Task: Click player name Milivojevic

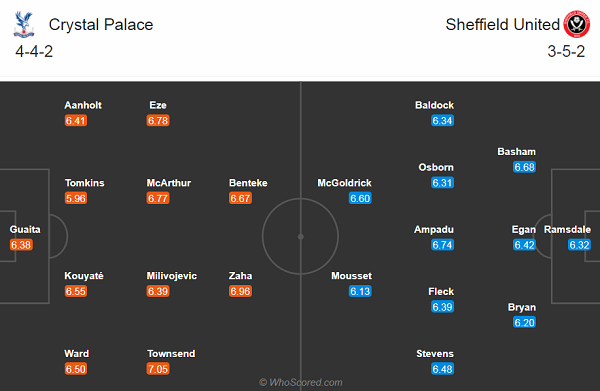Action: (x=171, y=276)
